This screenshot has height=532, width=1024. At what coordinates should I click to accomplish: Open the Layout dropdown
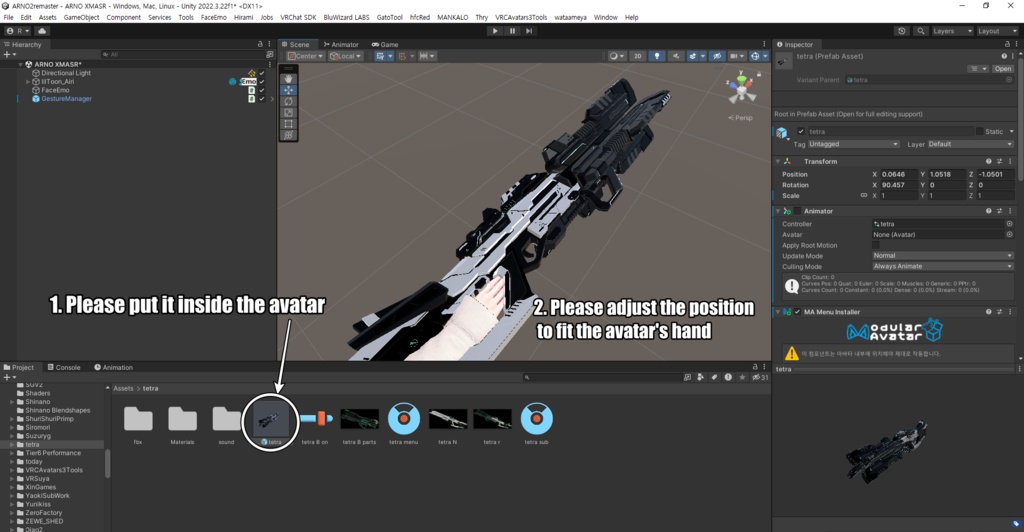tap(997, 31)
